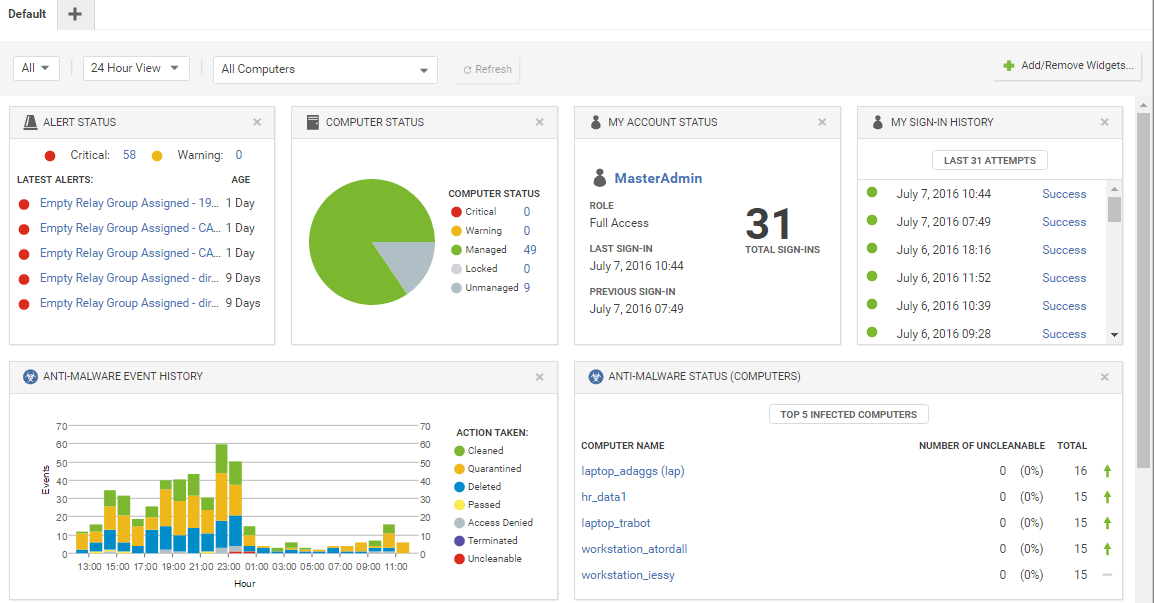Image resolution: width=1154 pixels, height=603 pixels.
Task: Click the LAST 31 ATTEMPTS button
Action: pyautogui.click(x=989, y=159)
